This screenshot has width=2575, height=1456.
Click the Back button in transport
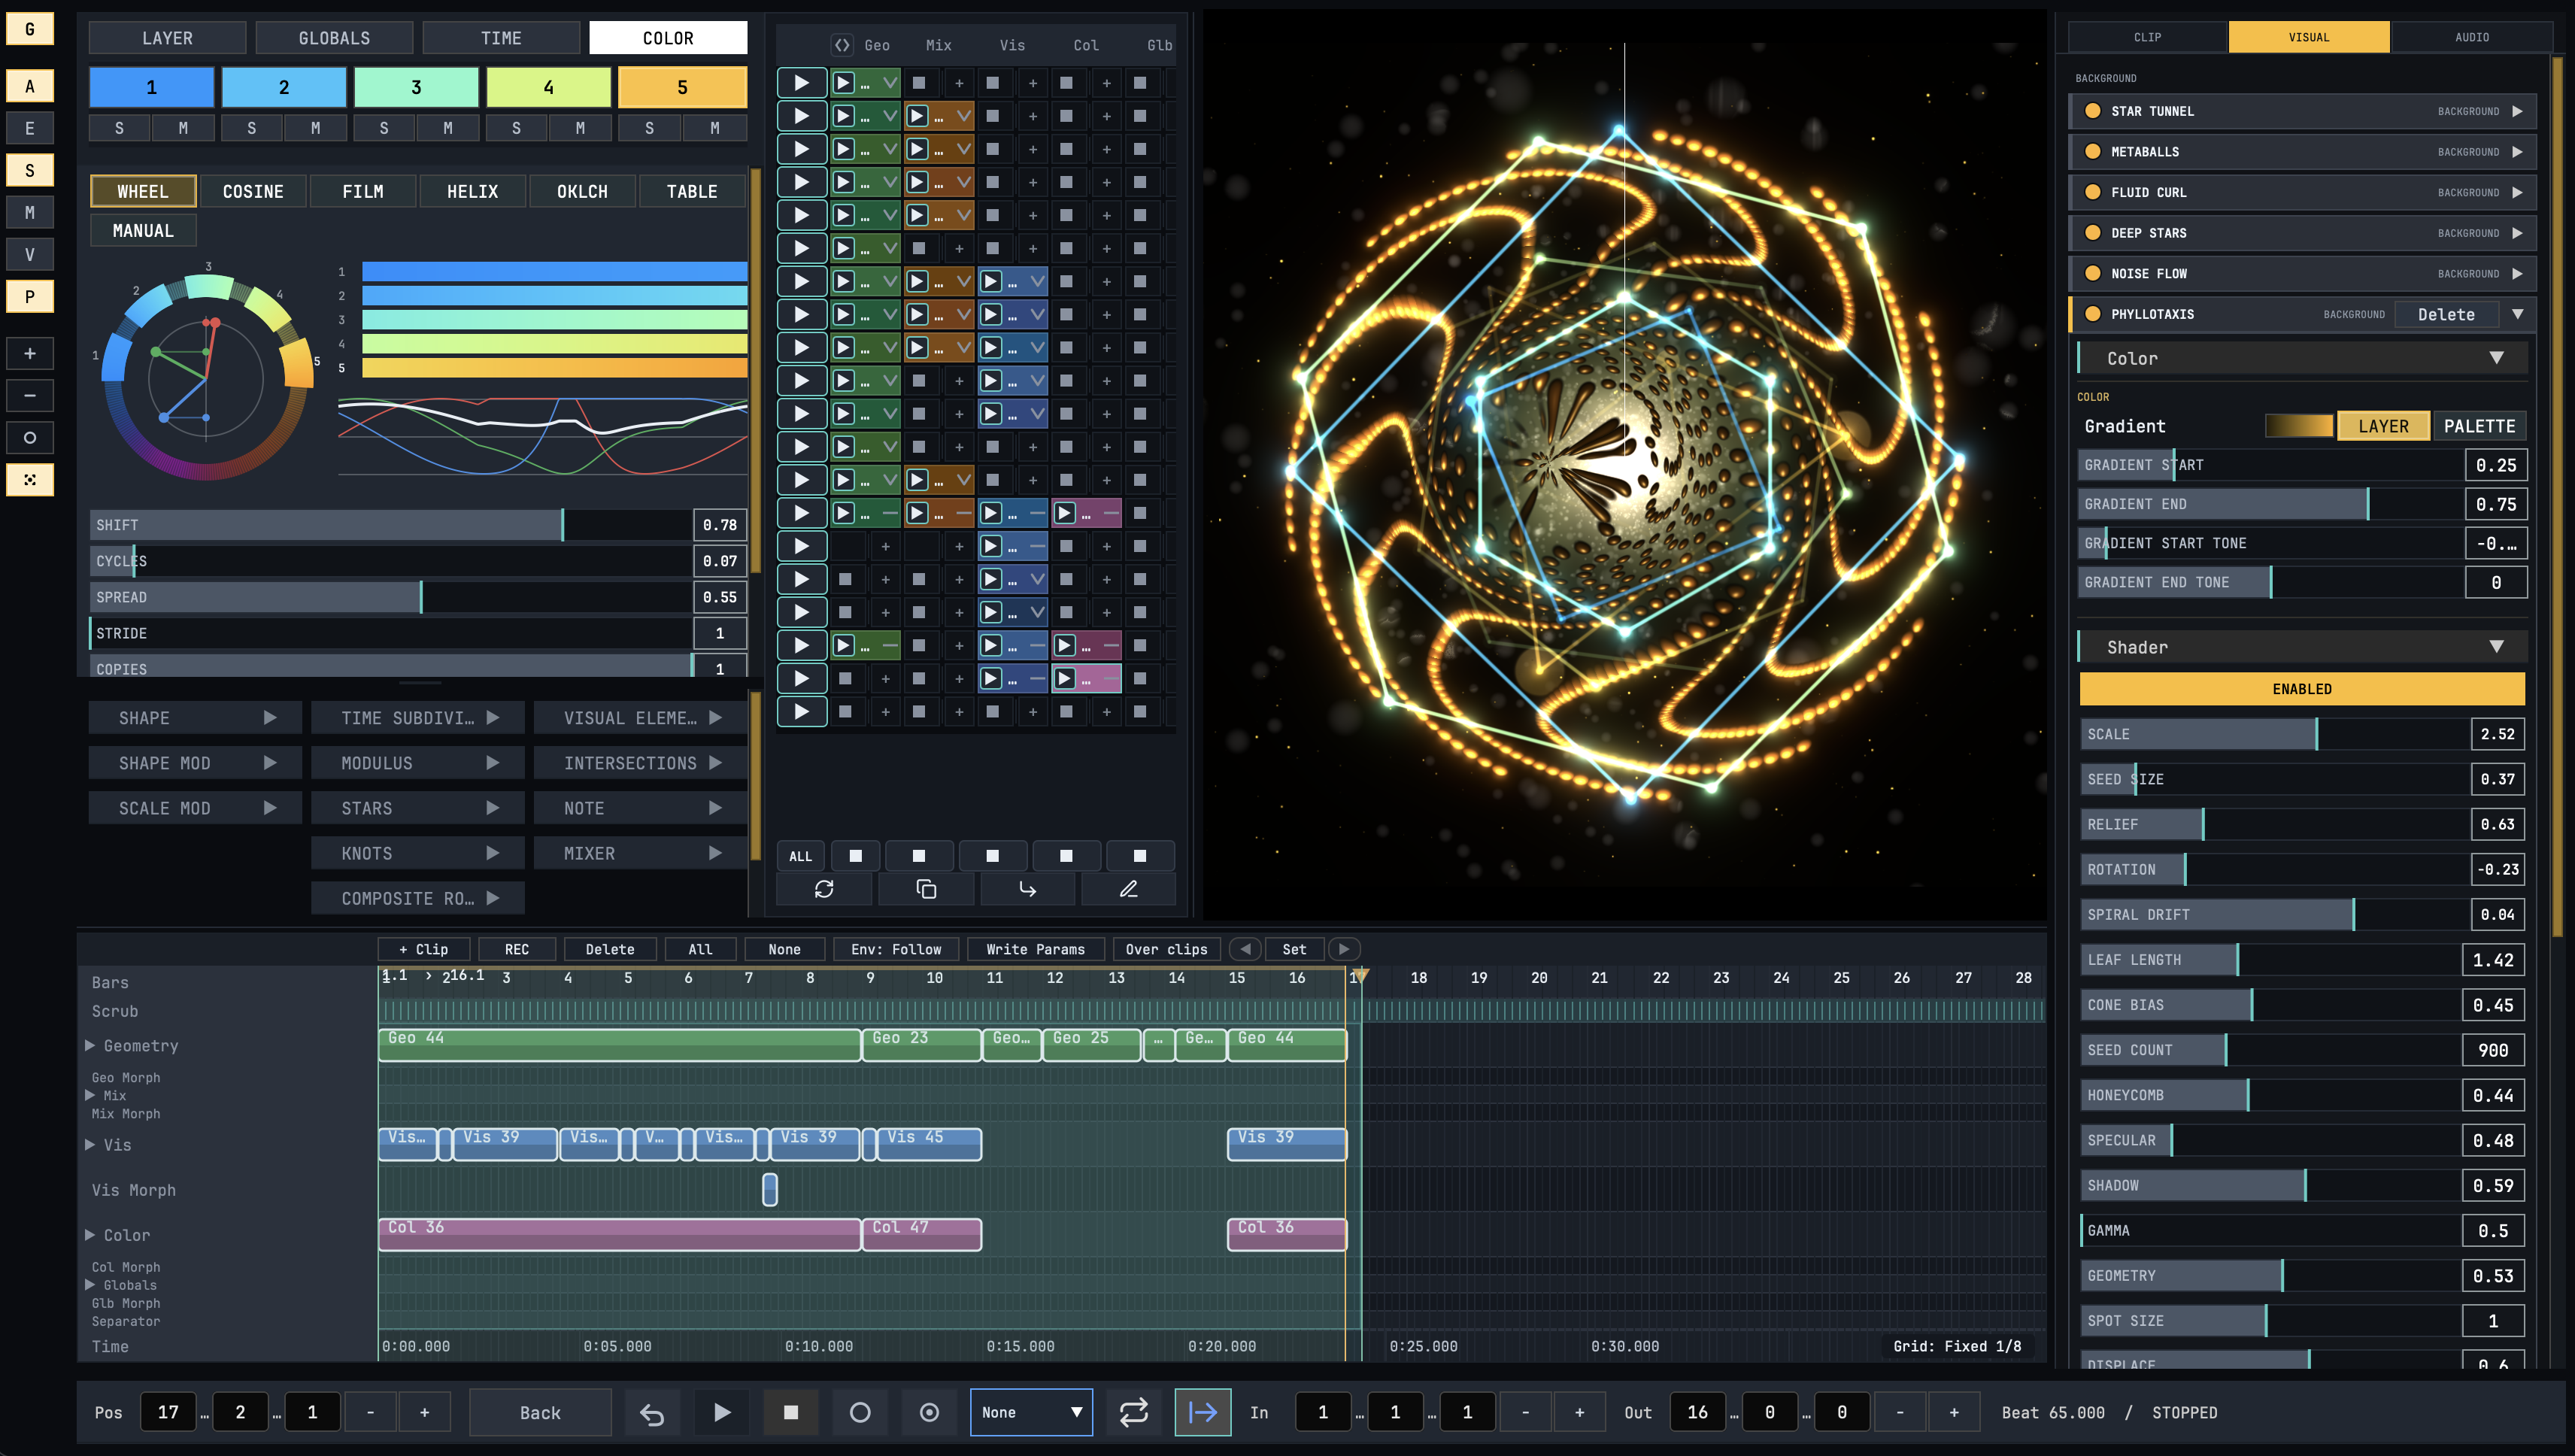(x=540, y=1412)
